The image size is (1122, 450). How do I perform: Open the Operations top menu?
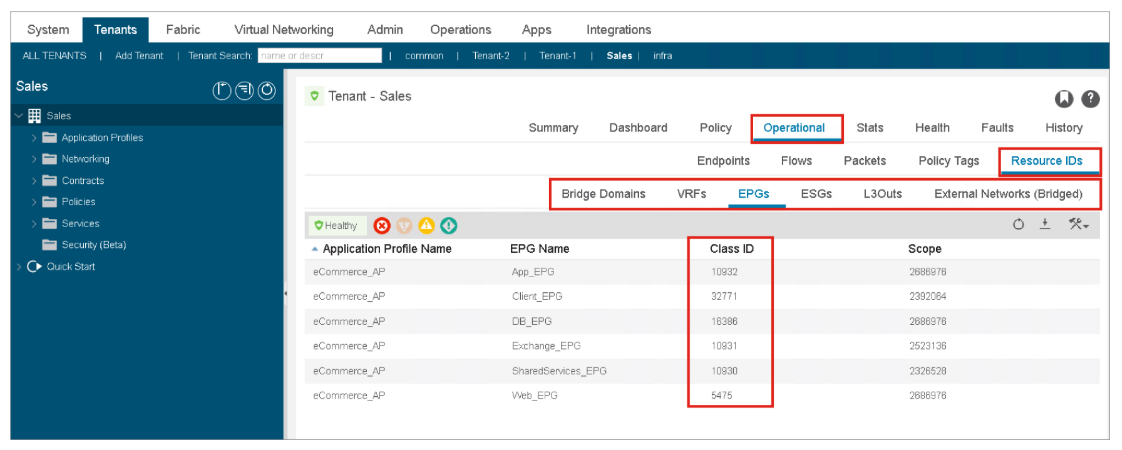coord(461,29)
